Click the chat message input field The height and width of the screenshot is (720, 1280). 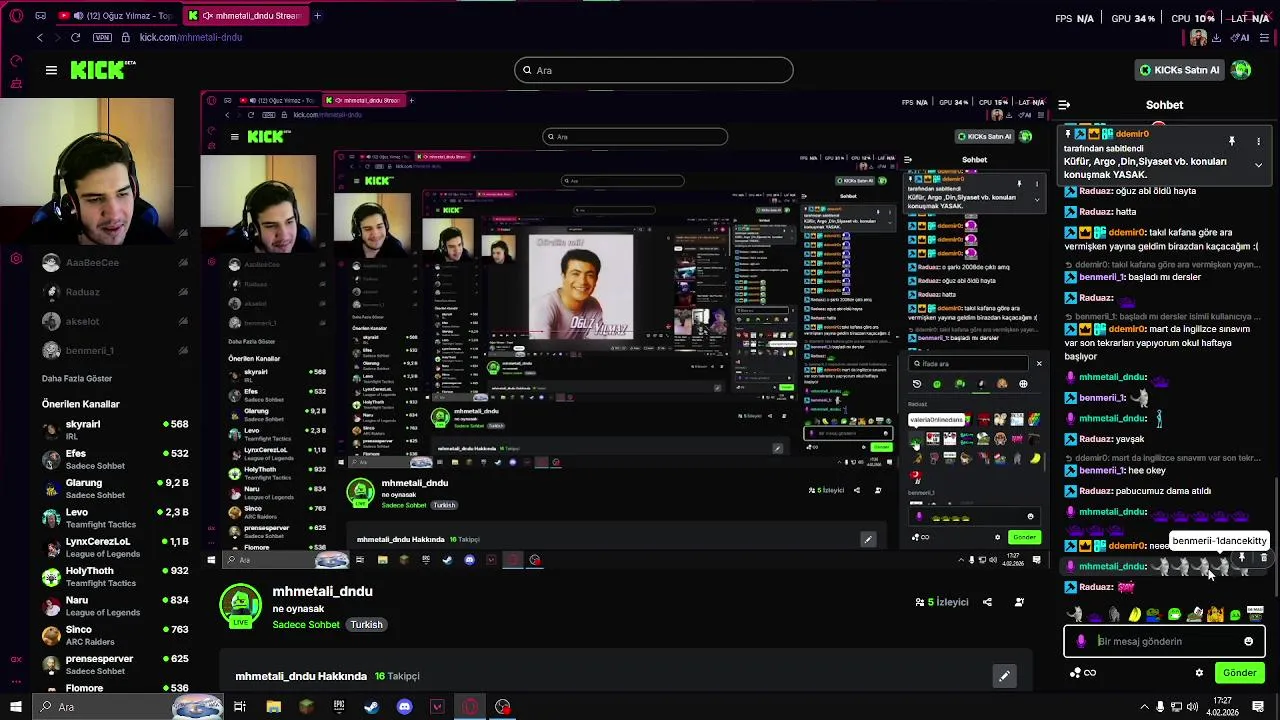(1164, 642)
